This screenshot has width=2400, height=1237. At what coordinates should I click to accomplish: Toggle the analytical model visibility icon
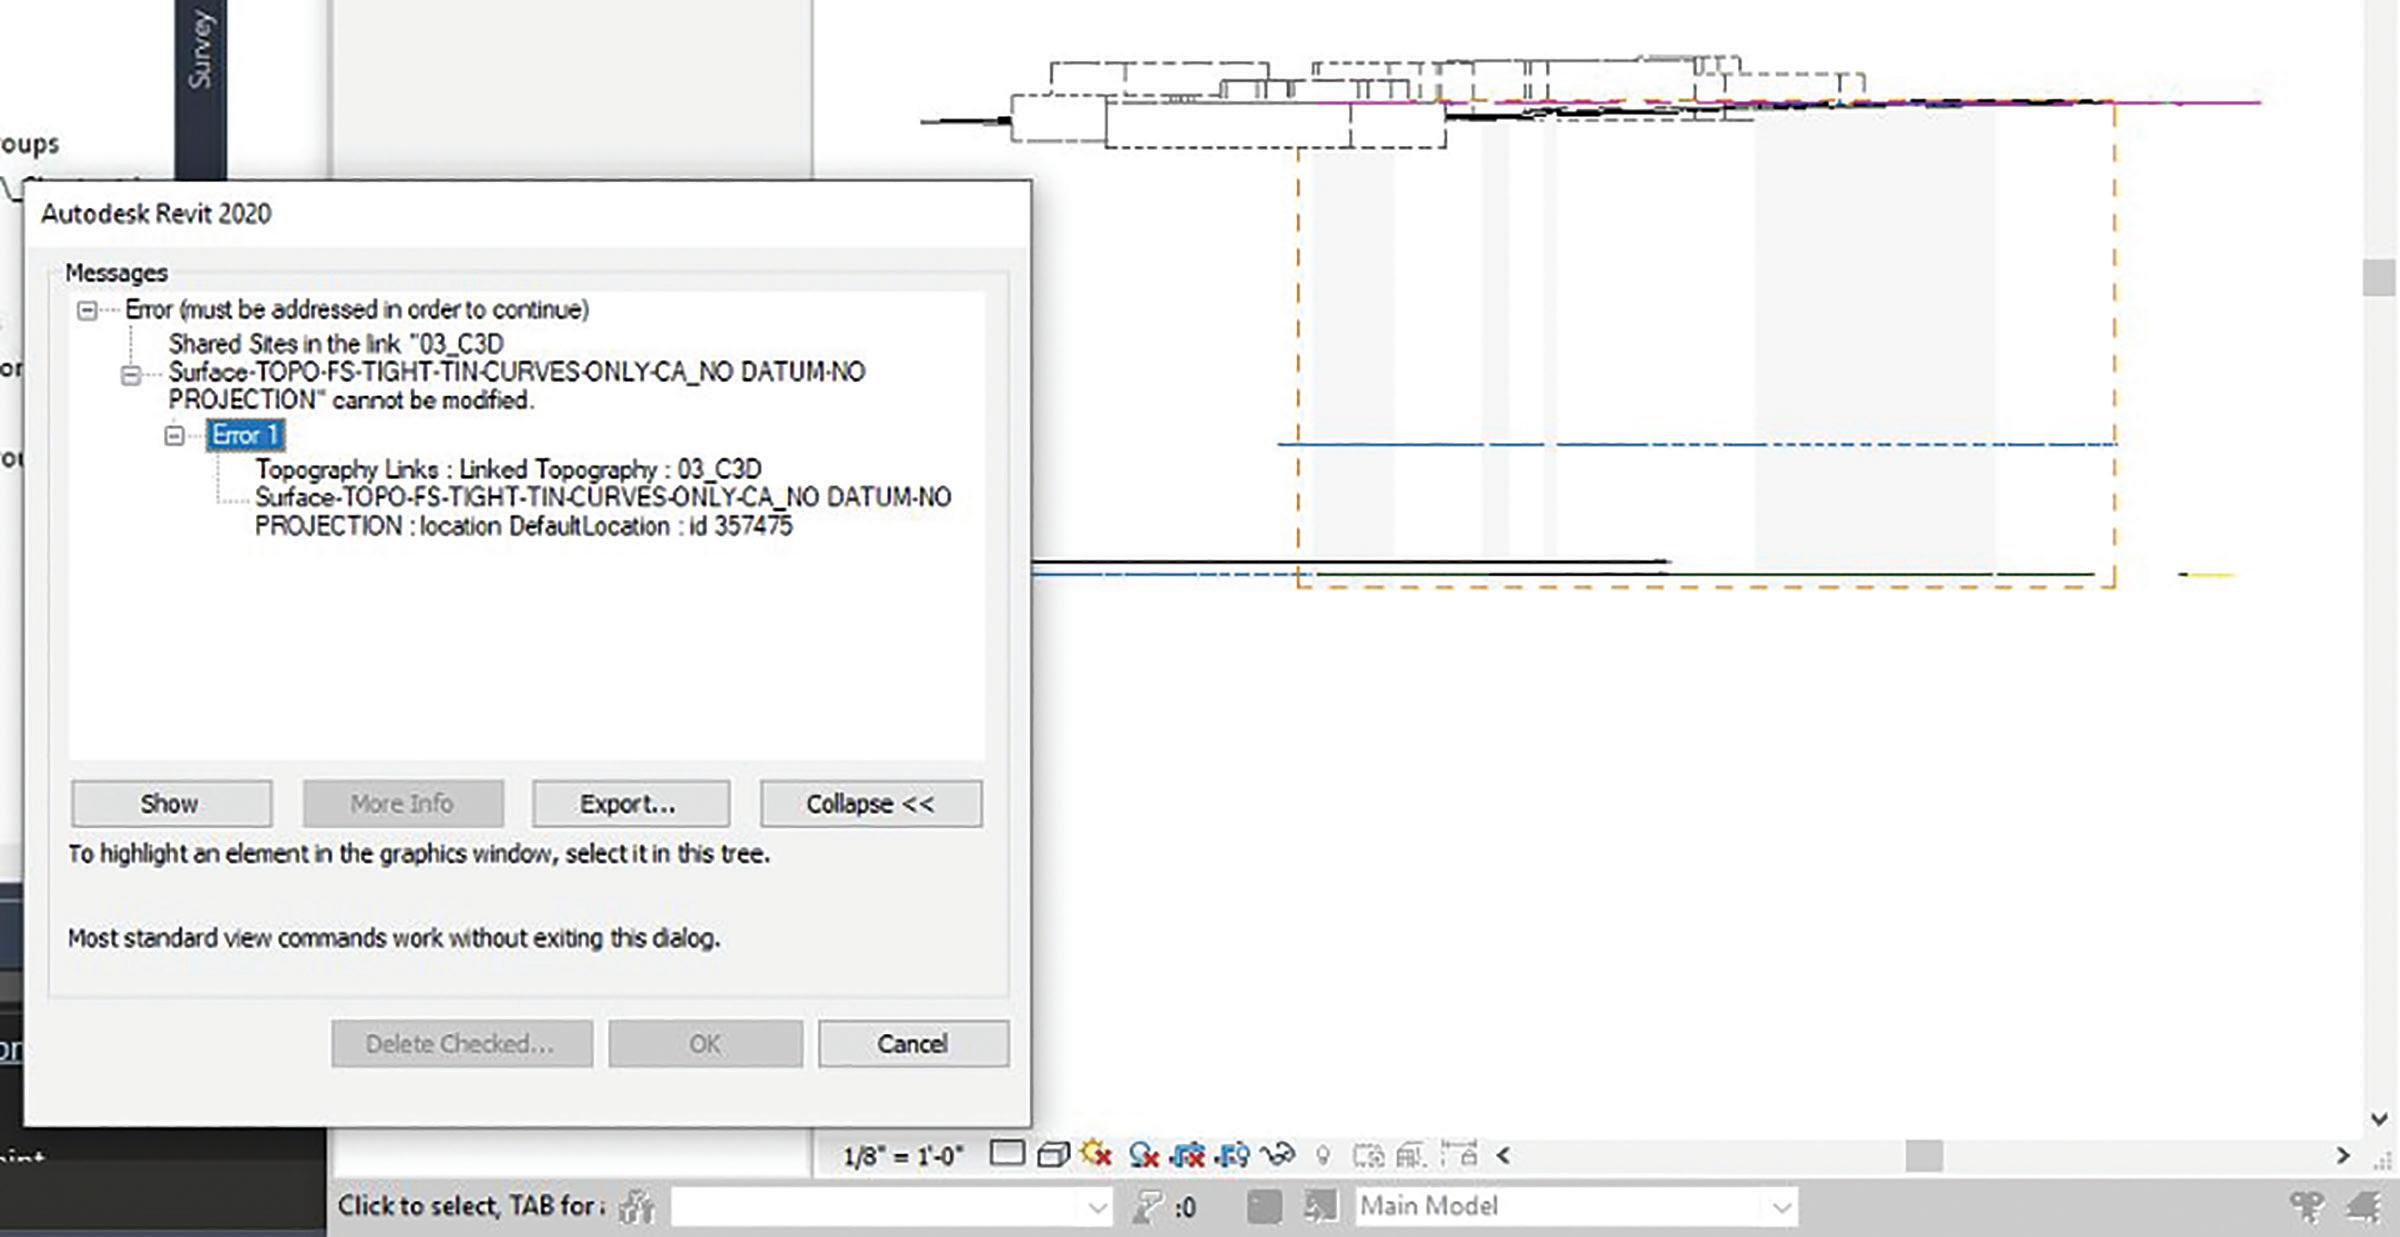(1412, 1156)
